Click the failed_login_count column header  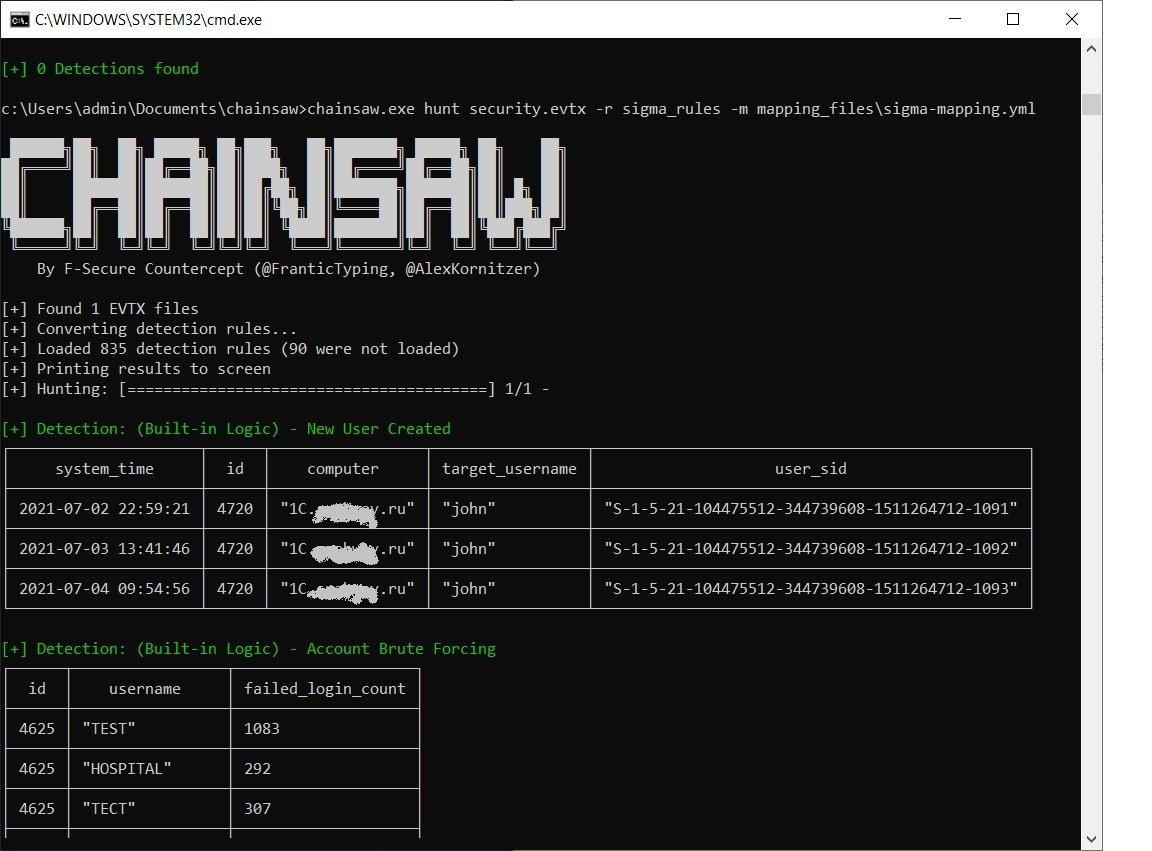coord(325,689)
